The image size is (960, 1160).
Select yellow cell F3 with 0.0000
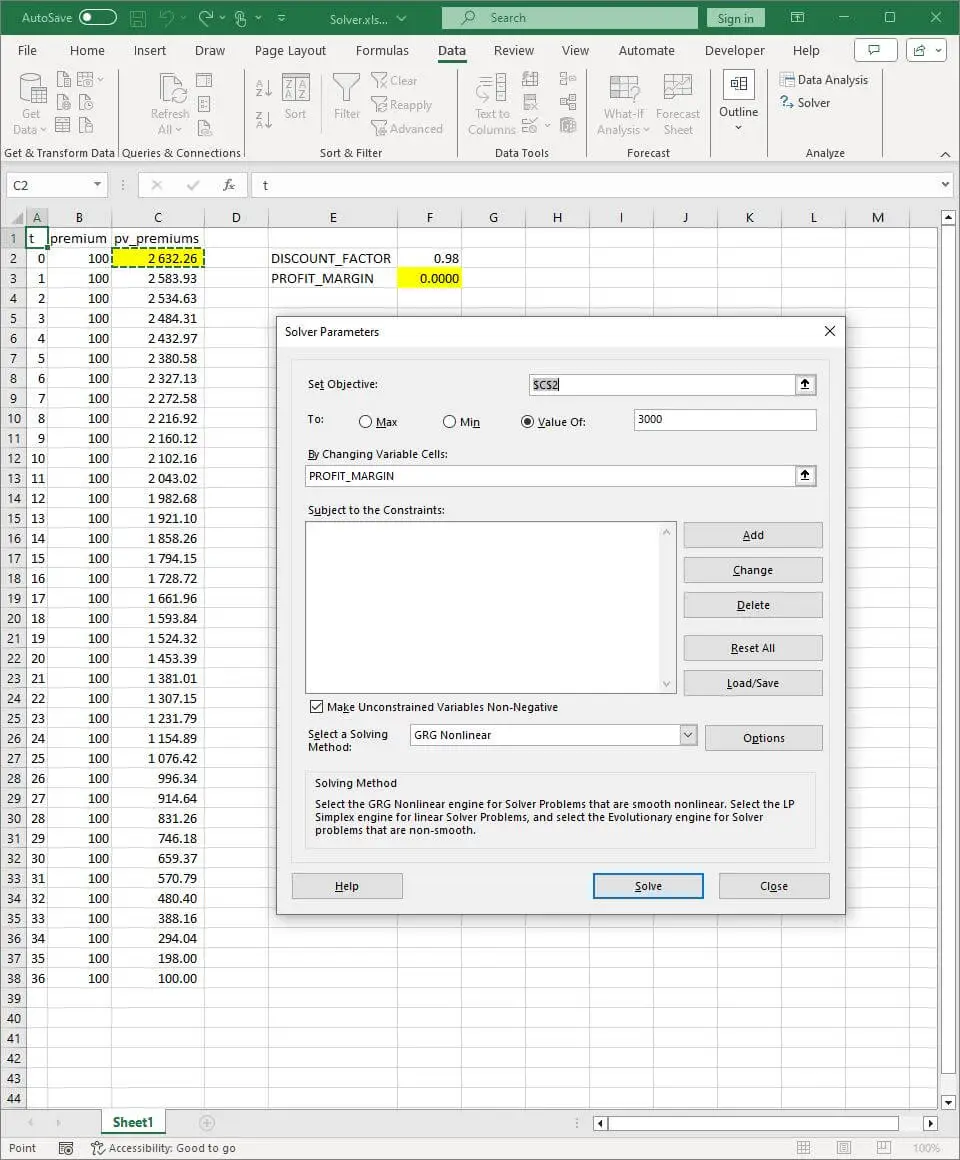click(430, 278)
